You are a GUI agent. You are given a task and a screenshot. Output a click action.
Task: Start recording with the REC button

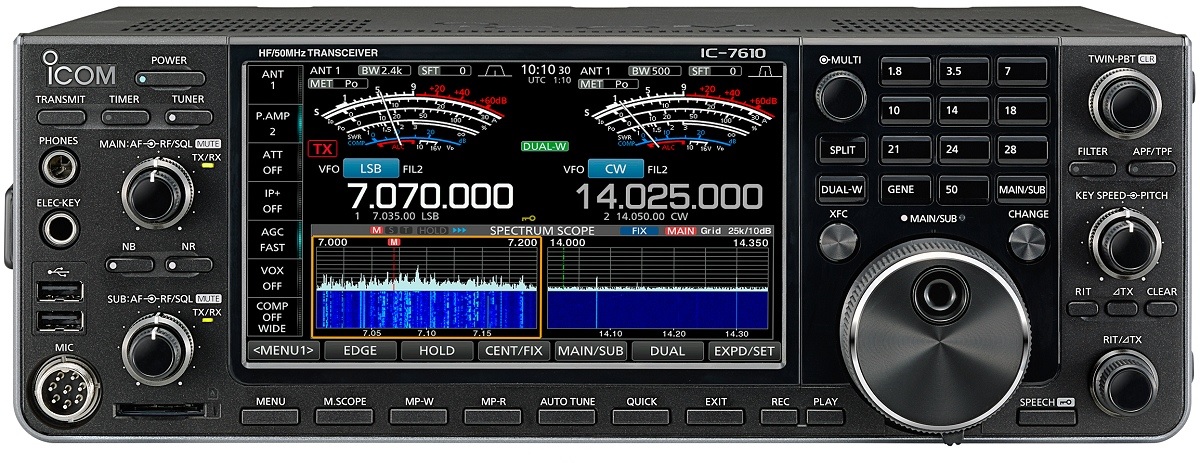coord(780,415)
